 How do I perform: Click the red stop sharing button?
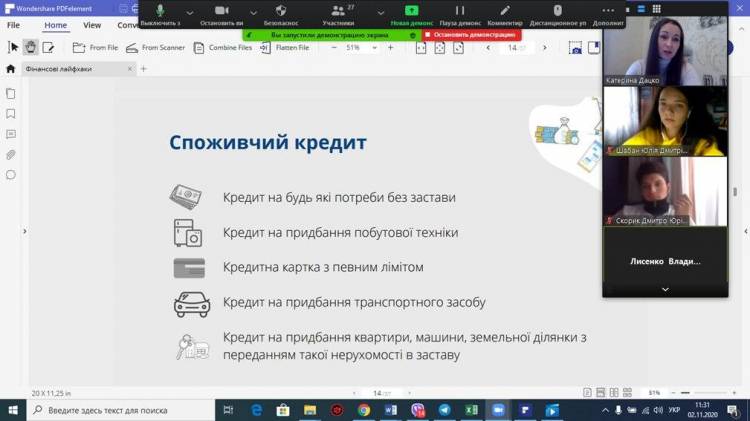pyautogui.click(x=470, y=34)
